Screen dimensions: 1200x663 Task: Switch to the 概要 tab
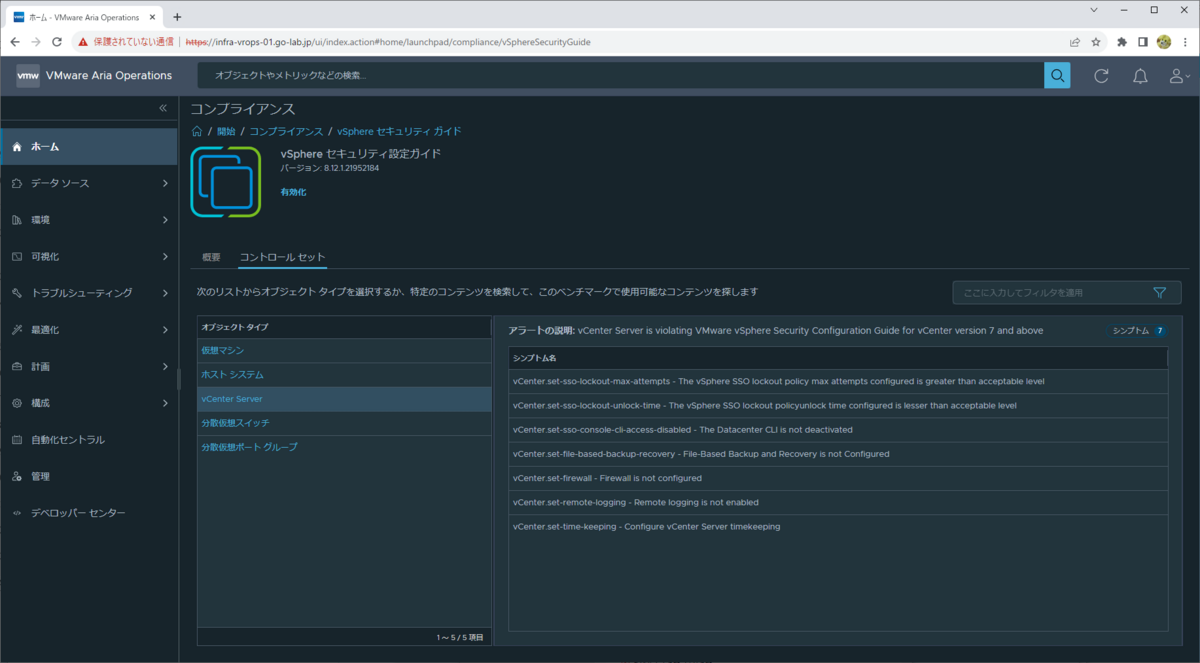click(x=210, y=256)
